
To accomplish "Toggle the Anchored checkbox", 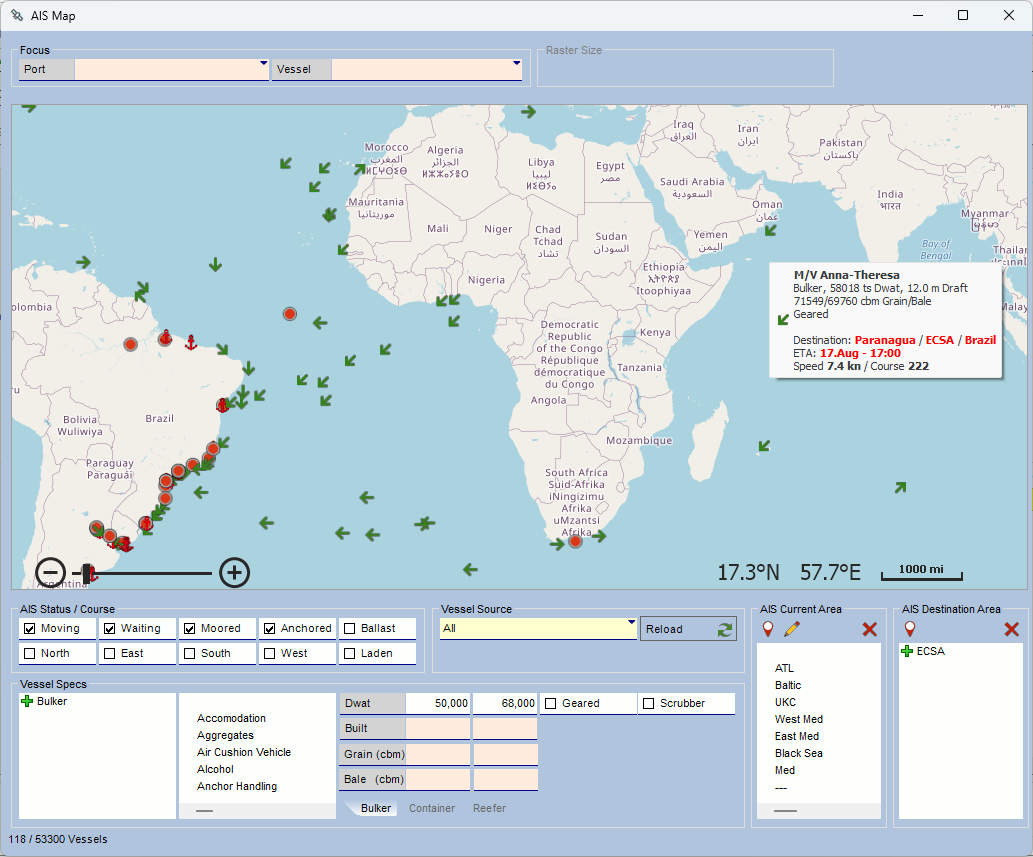I will pos(269,628).
